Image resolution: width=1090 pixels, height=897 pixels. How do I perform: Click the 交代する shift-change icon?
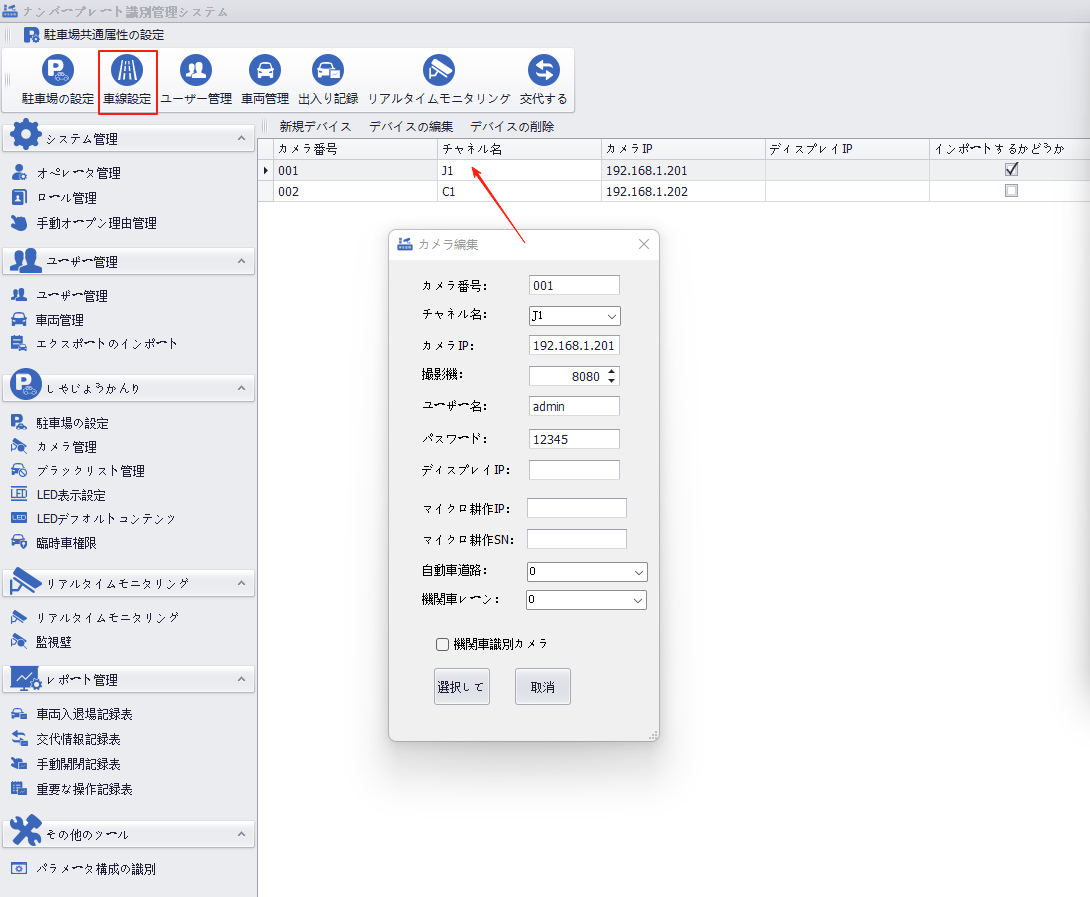543,71
